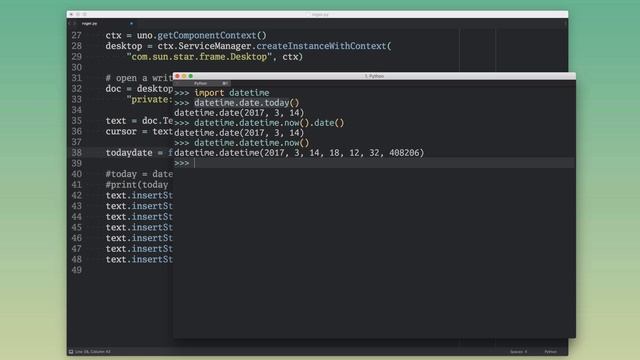
Task: Click the "datetime.datetime.now()" command without .date()
Action: (252, 143)
